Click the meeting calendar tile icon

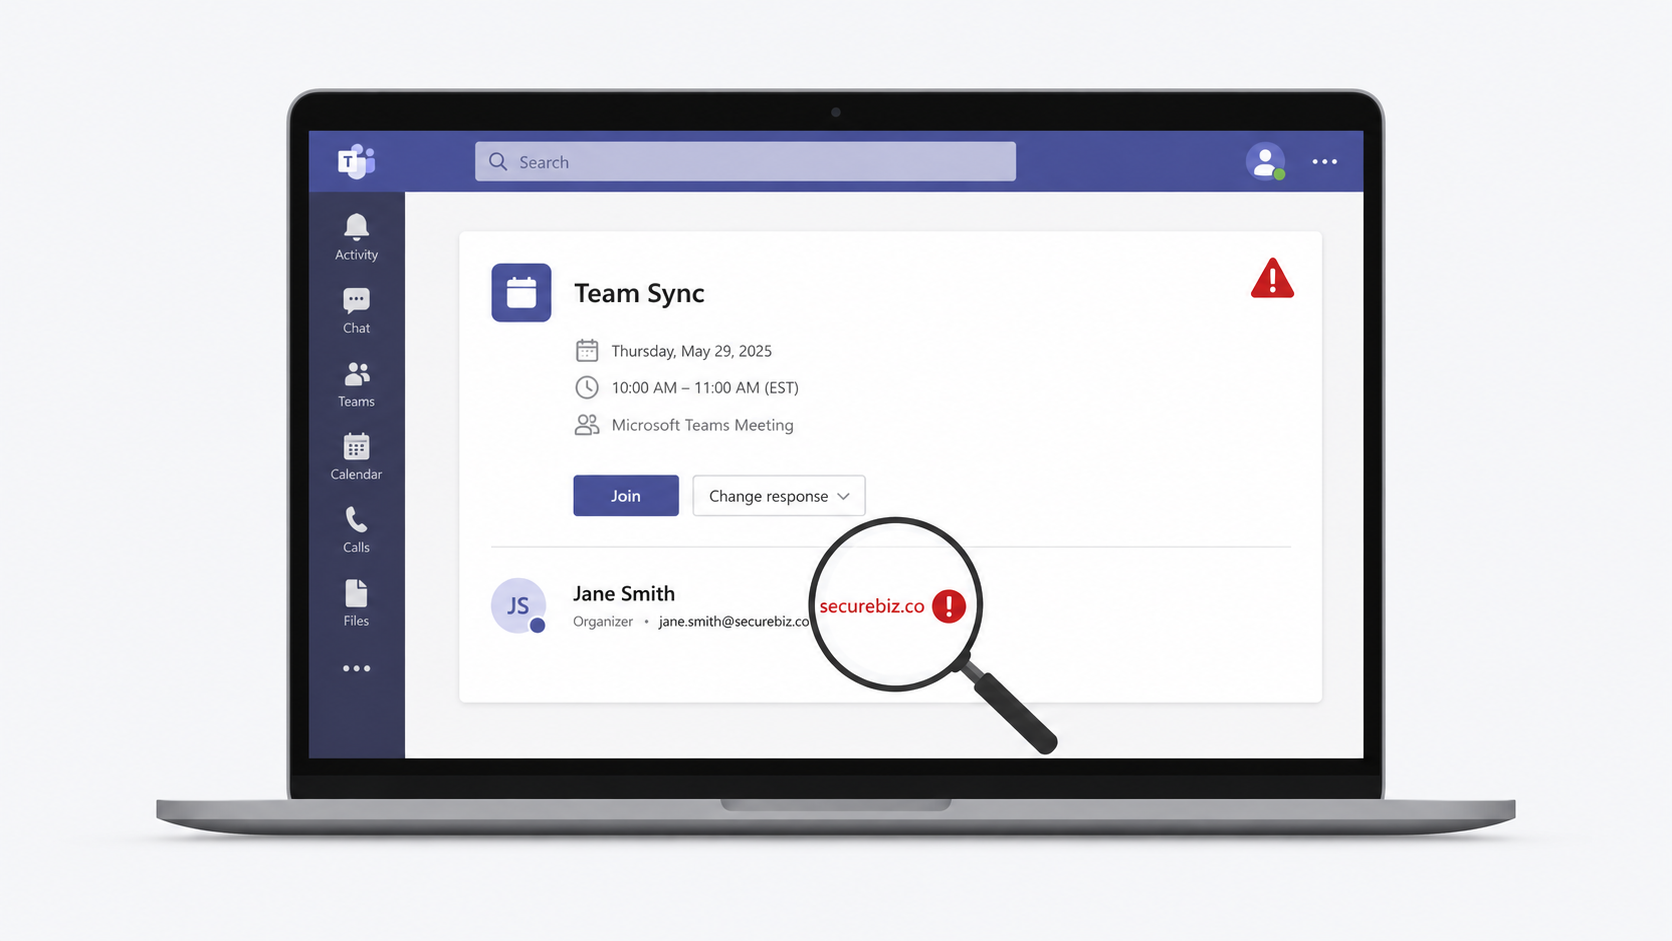point(521,292)
